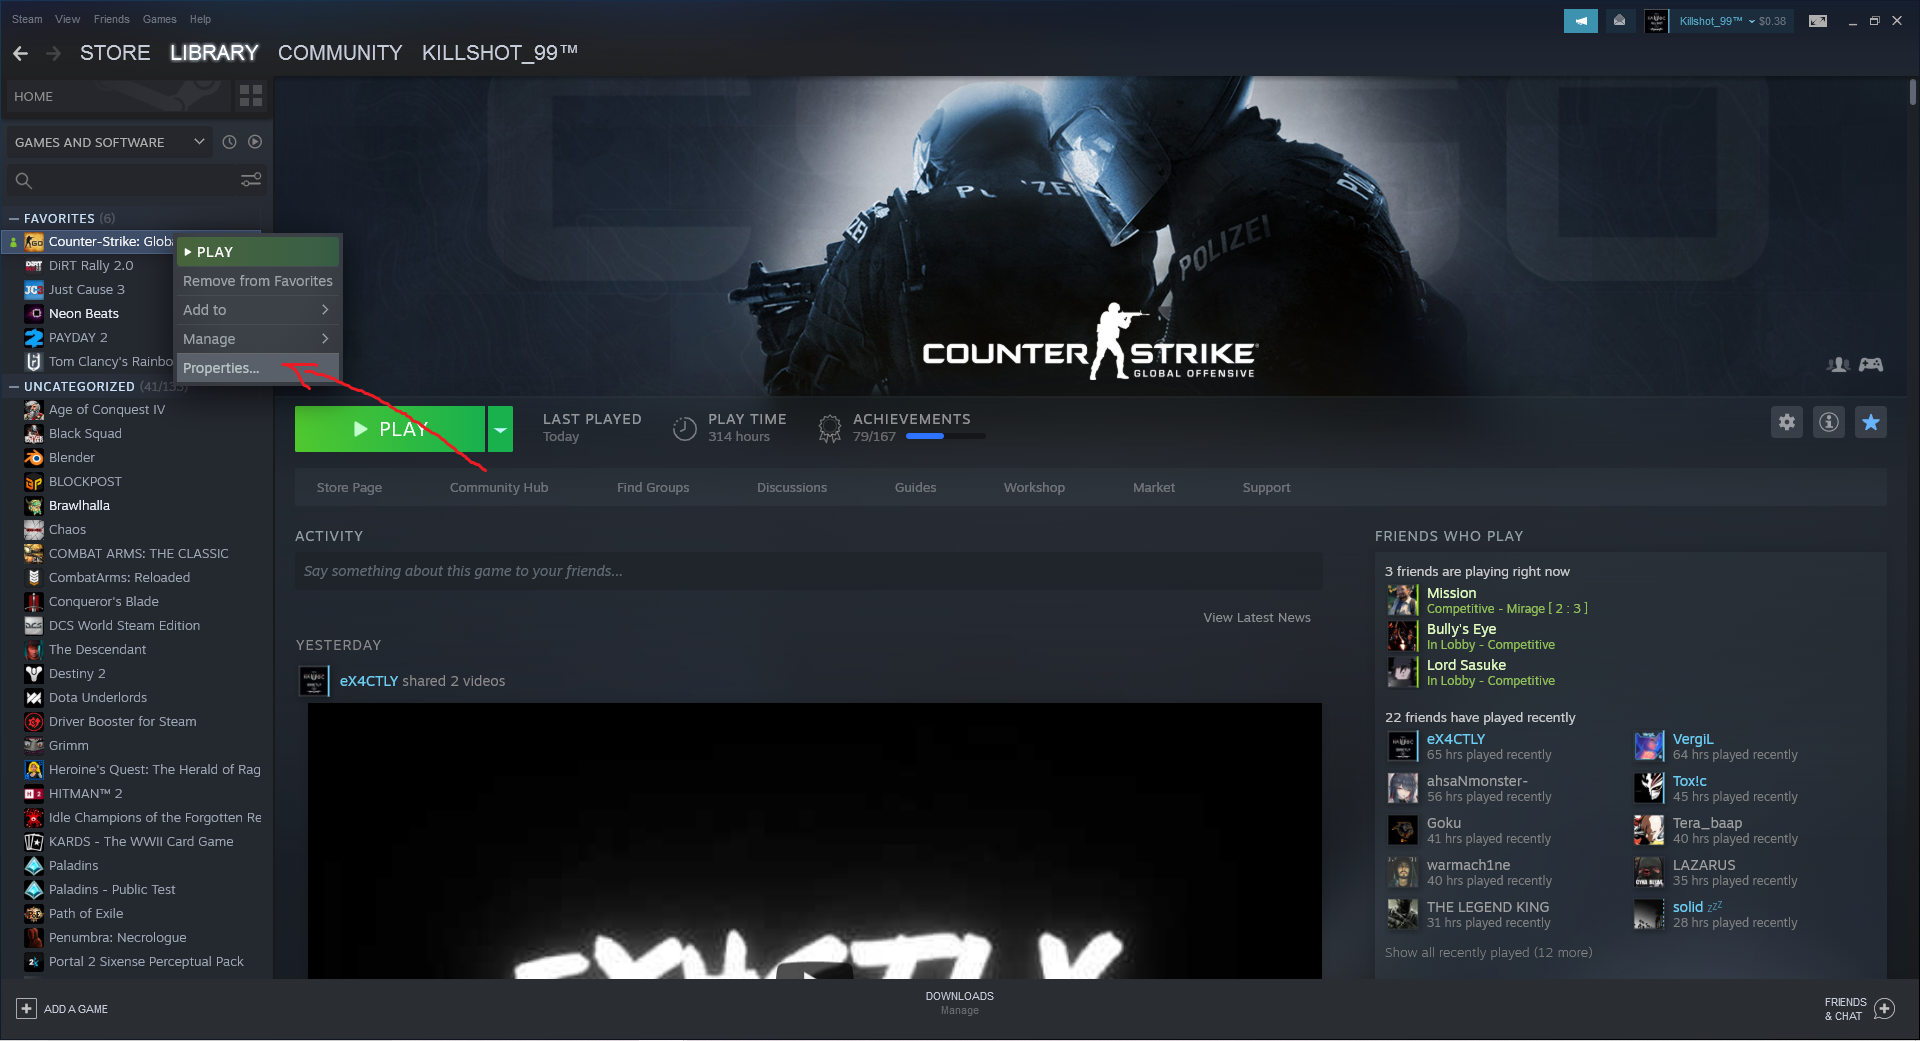Open the Support link
Viewport: 1920px width, 1041px height.
click(1266, 488)
